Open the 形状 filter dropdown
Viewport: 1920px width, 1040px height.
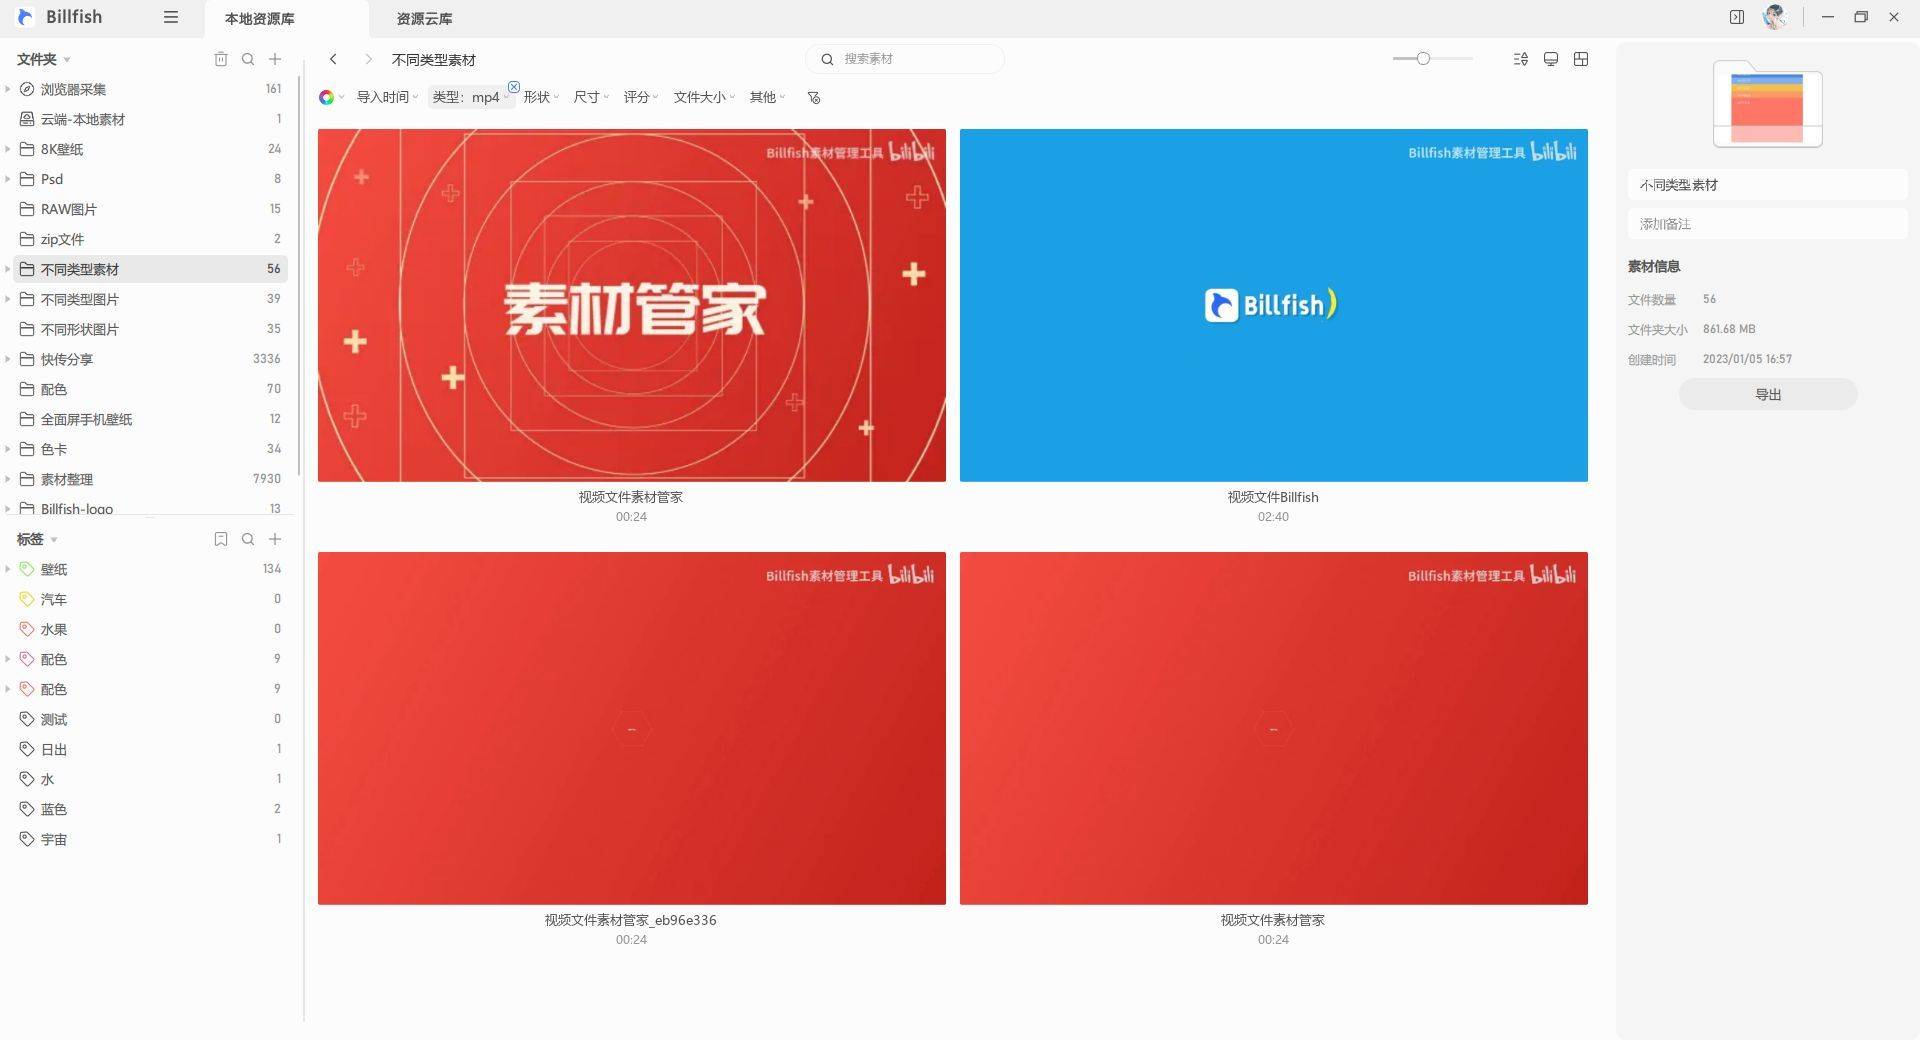coord(540,97)
